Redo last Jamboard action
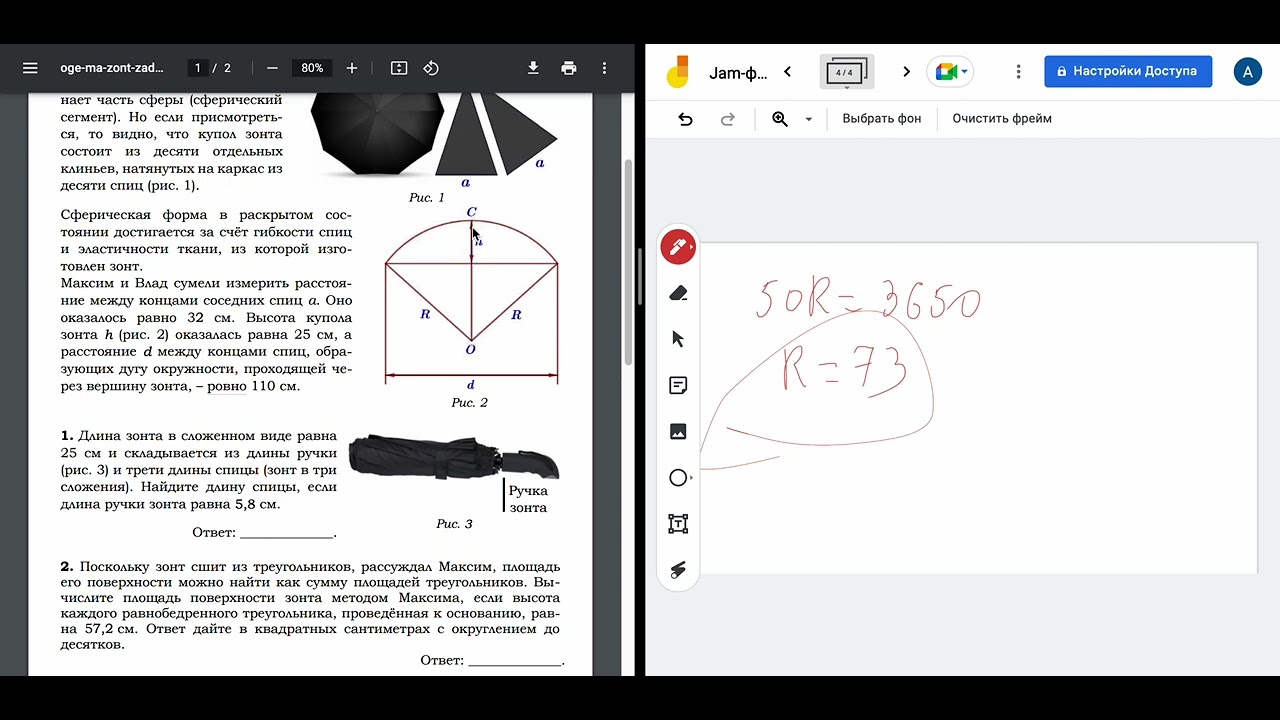 [728, 119]
